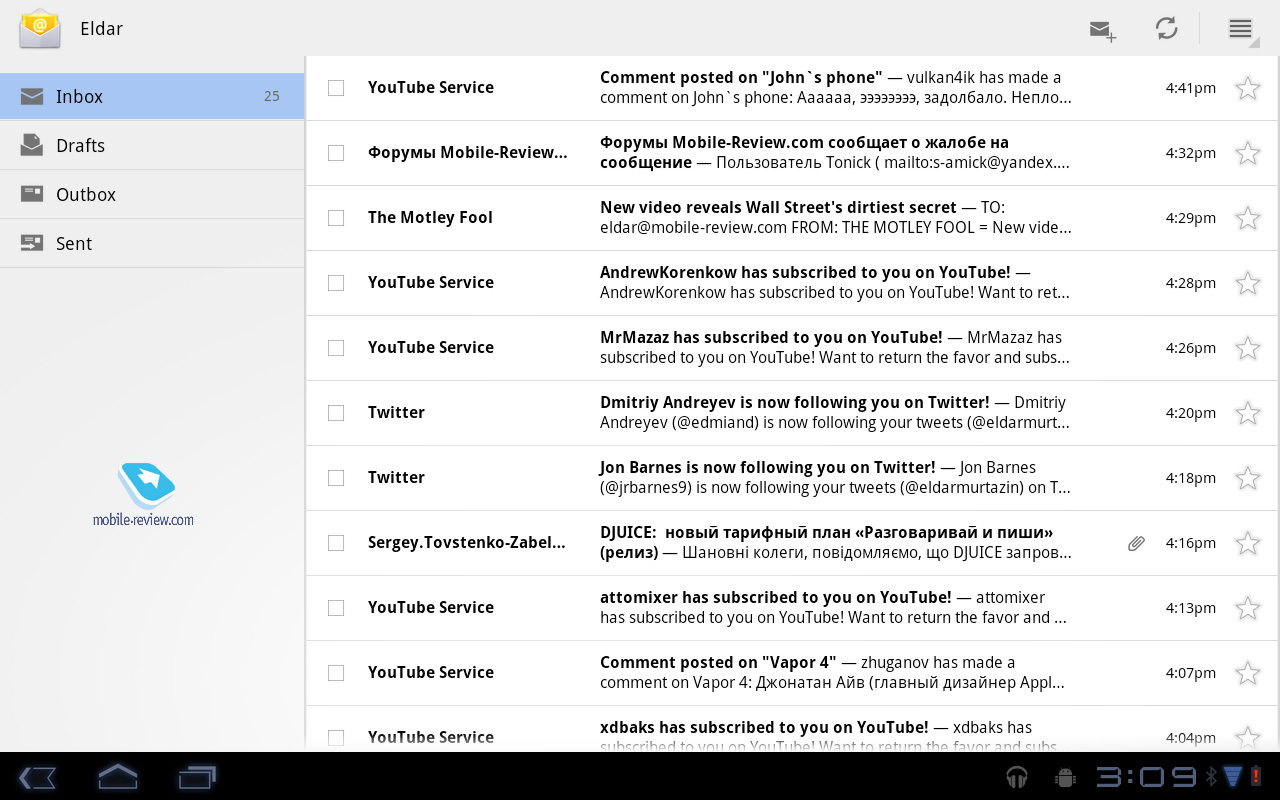Star the MrMazaz subscription email
The height and width of the screenshot is (800, 1280).
click(x=1248, y=348)
